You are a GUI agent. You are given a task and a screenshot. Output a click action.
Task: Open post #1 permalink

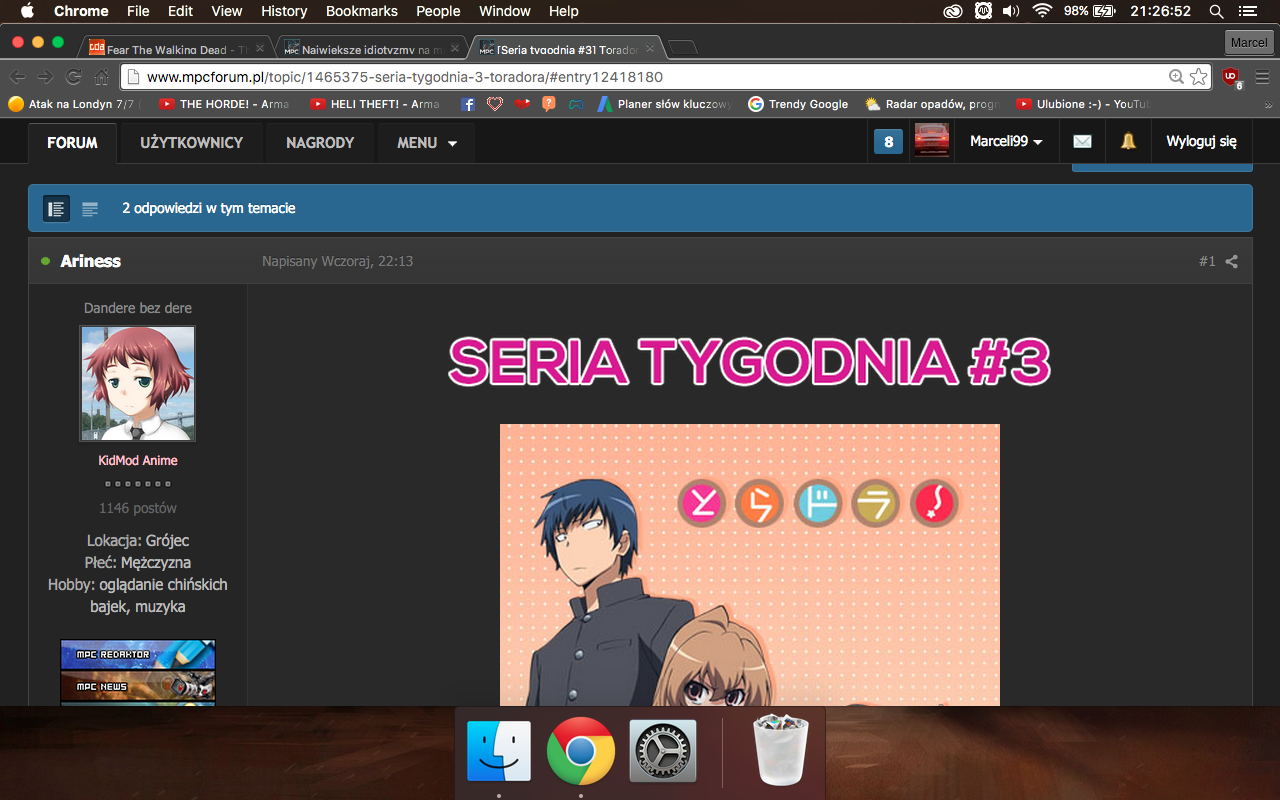1207,262
